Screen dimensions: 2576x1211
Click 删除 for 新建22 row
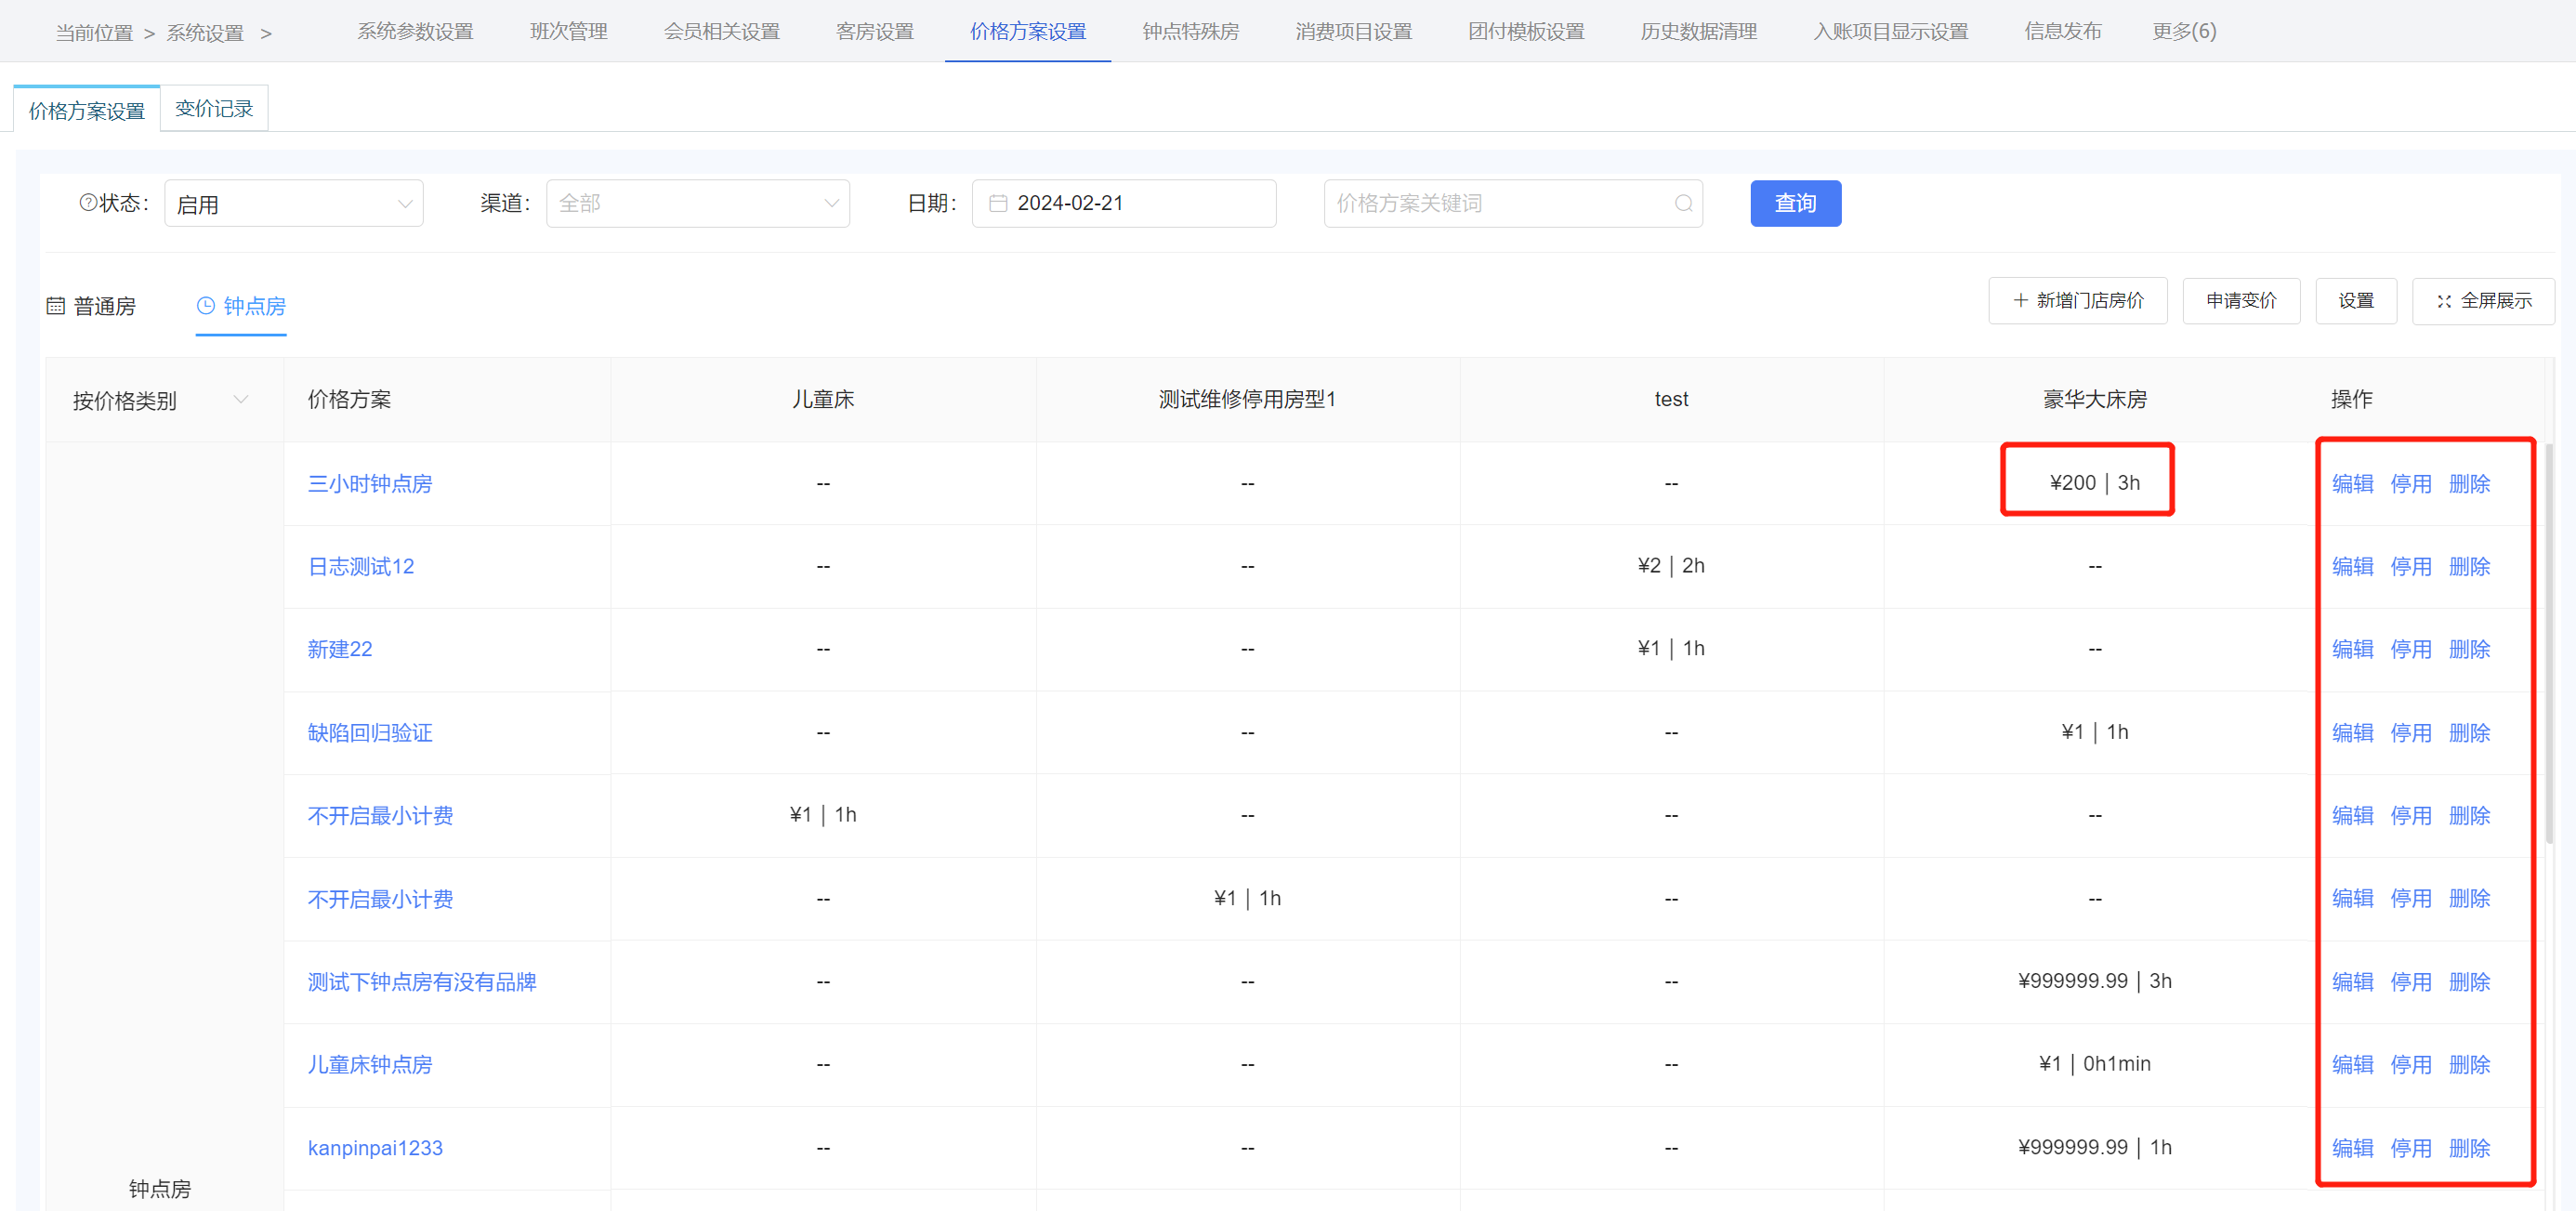click(x=2469, y=650)
